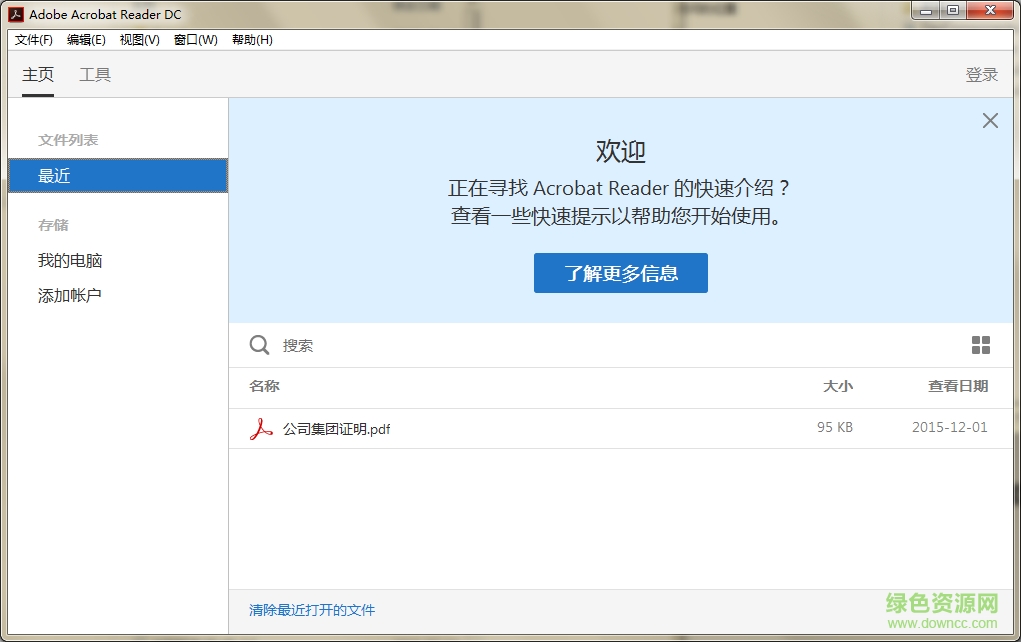Switch to the 工具 tab
1021x642 pixels.
tap(95, 74)
